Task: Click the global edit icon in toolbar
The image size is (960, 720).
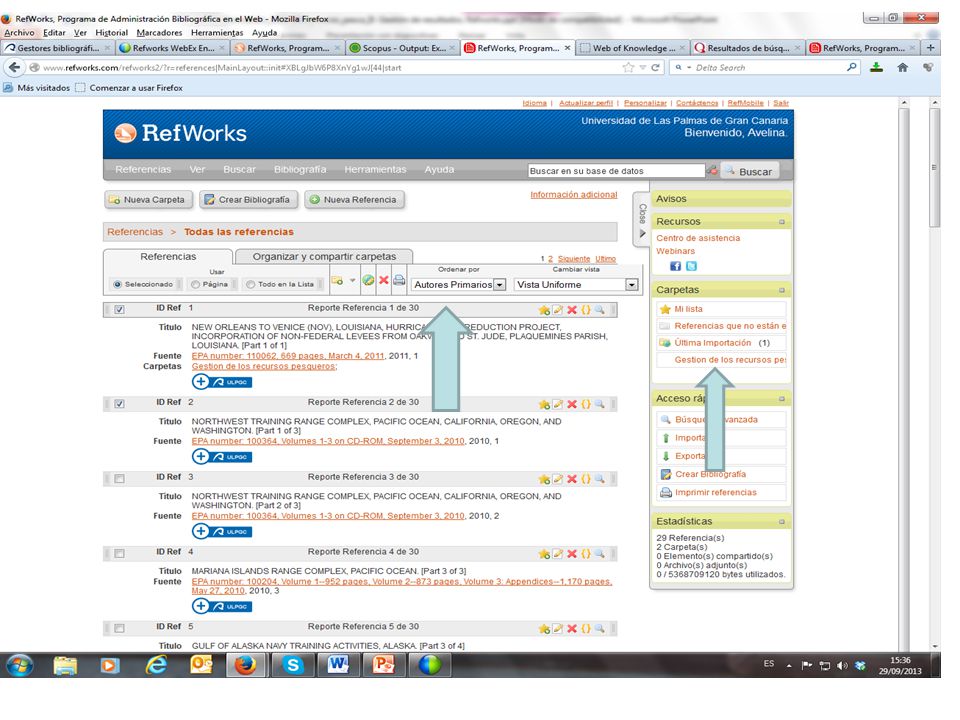Action: pyautogui.click(x=368, y=280)
